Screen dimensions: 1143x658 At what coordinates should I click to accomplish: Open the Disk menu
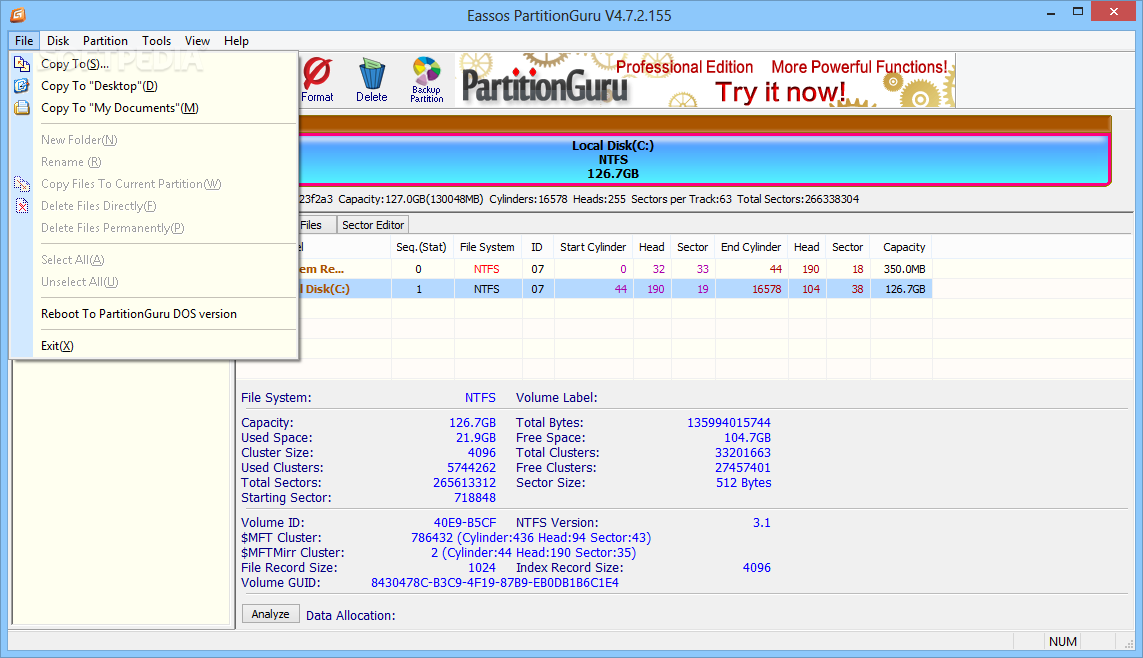[x=58, y=41]
